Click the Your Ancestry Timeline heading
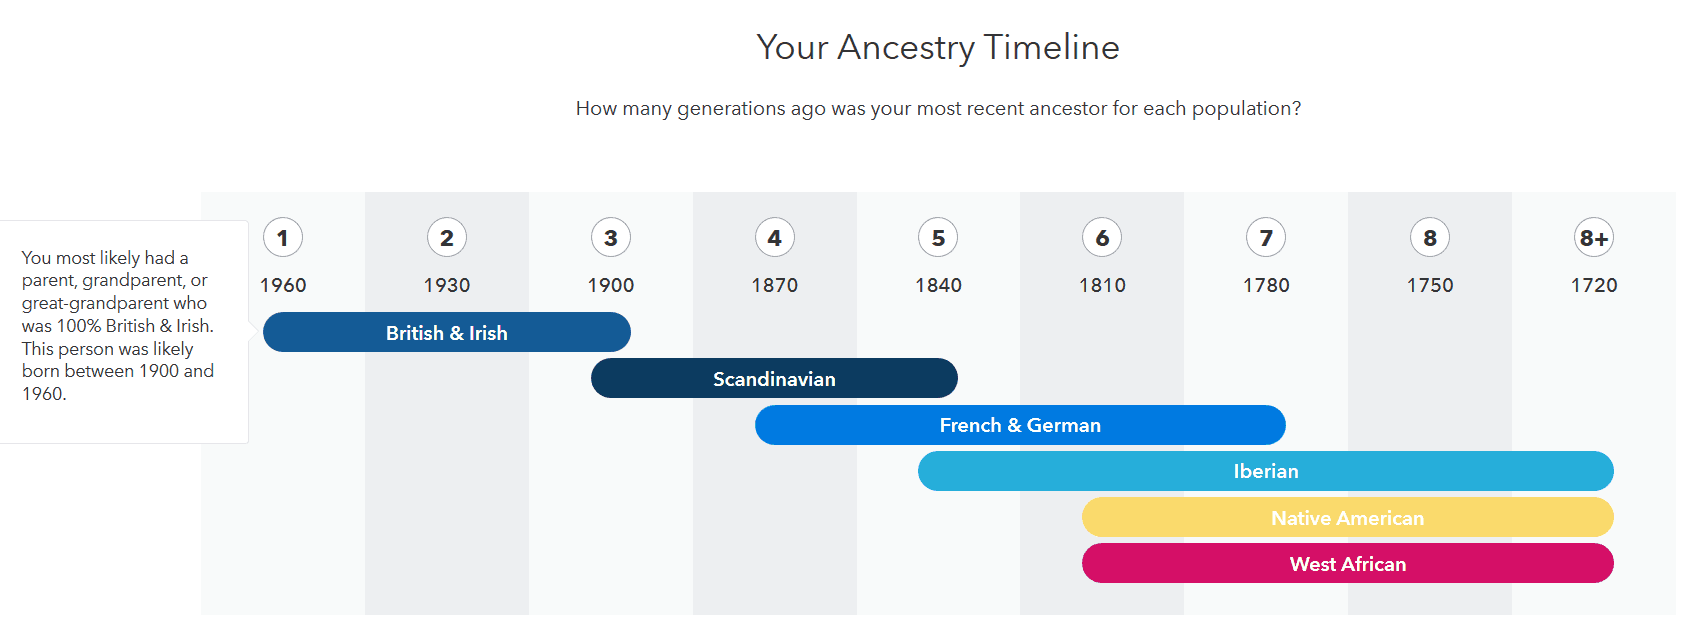Viewport: 1703px width, 631px height. pos(938,47)
